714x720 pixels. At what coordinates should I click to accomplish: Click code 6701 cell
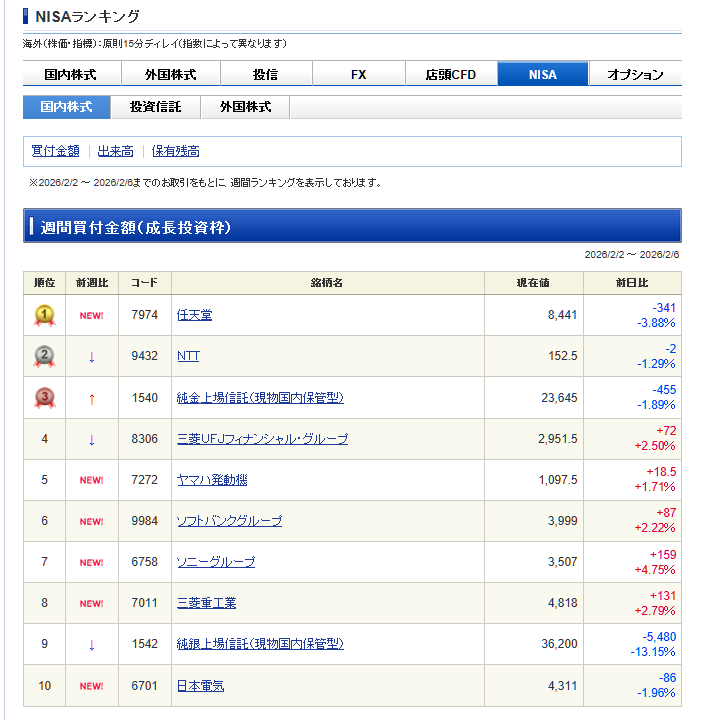[x=145, y=686]
